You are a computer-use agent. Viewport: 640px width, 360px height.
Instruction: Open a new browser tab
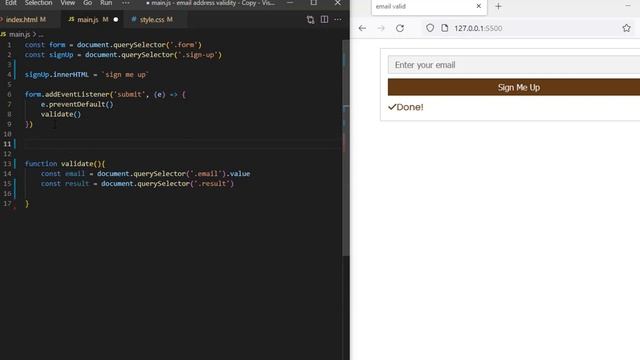pos(498,7)
